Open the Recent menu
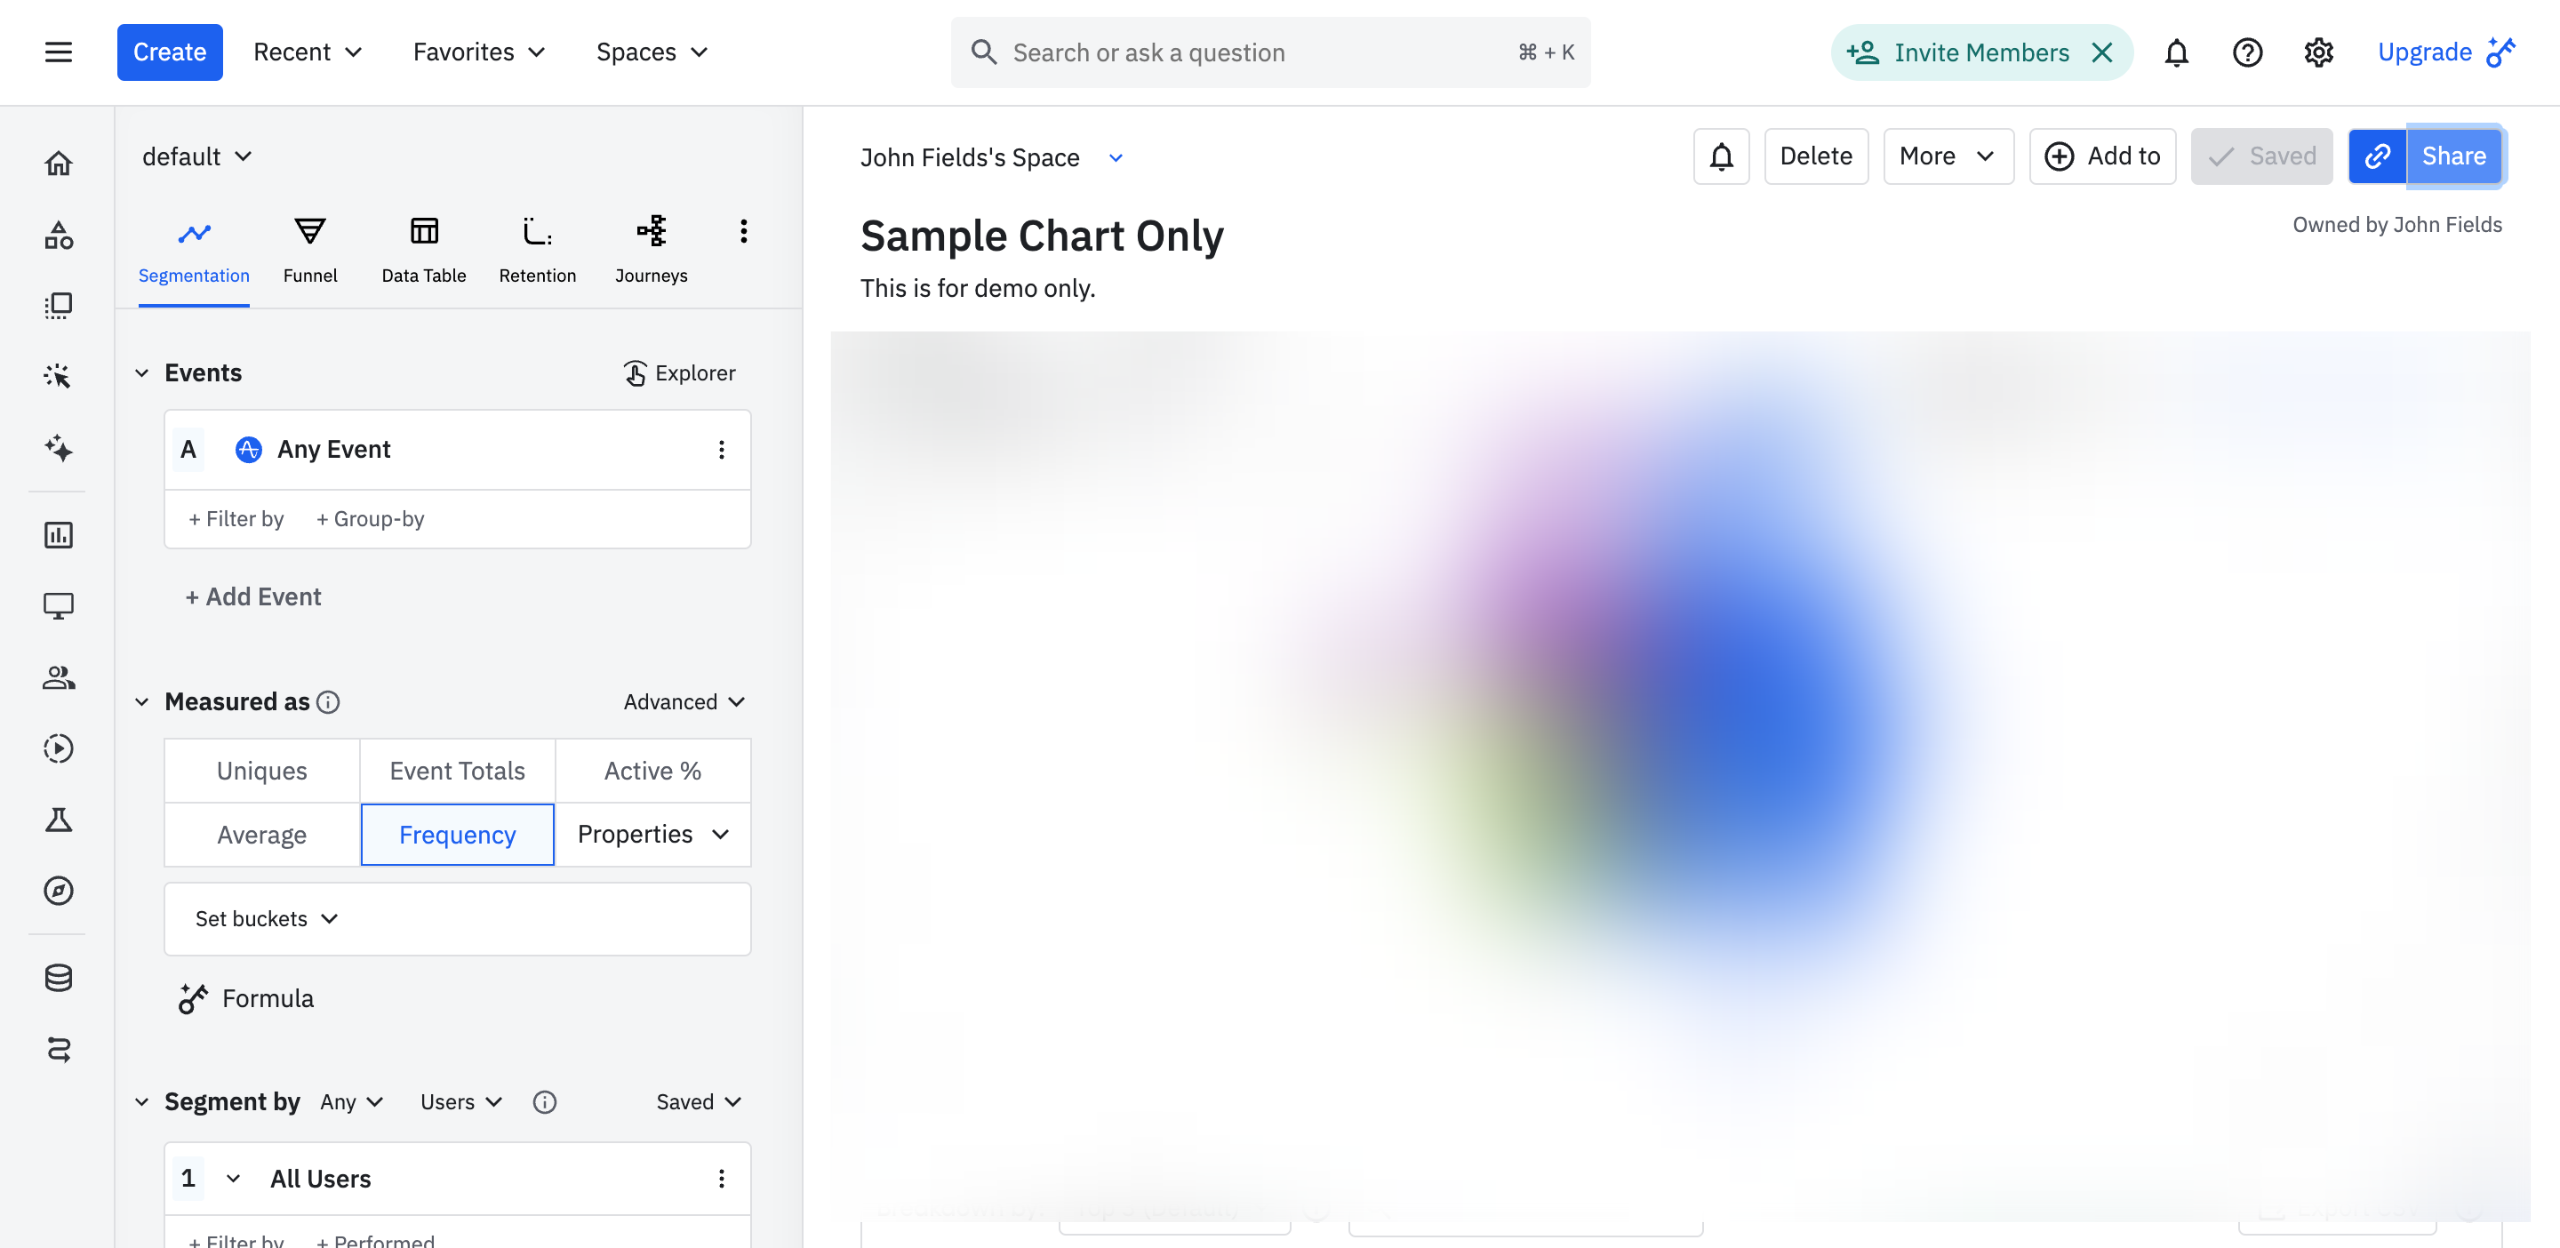Image resolution: width=2560 pixels, height=1248 pixels. pos(307,52)
